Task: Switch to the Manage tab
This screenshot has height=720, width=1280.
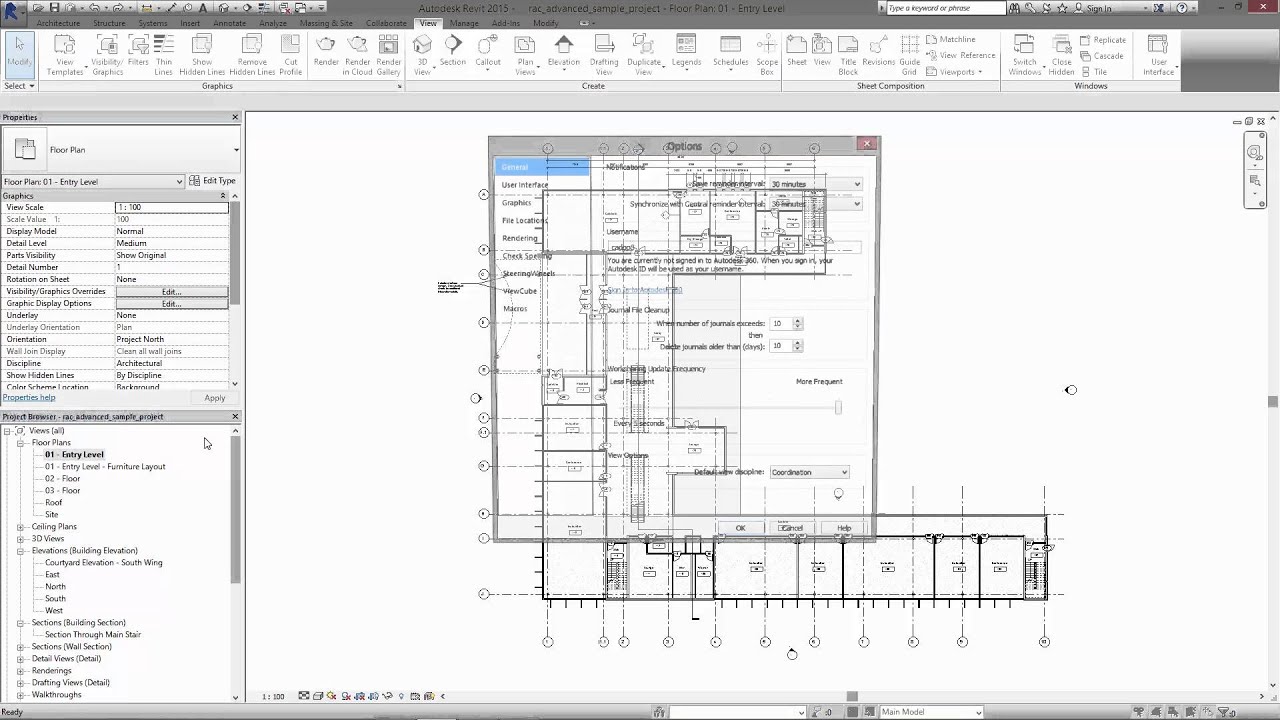Action: tap(463, 23)
